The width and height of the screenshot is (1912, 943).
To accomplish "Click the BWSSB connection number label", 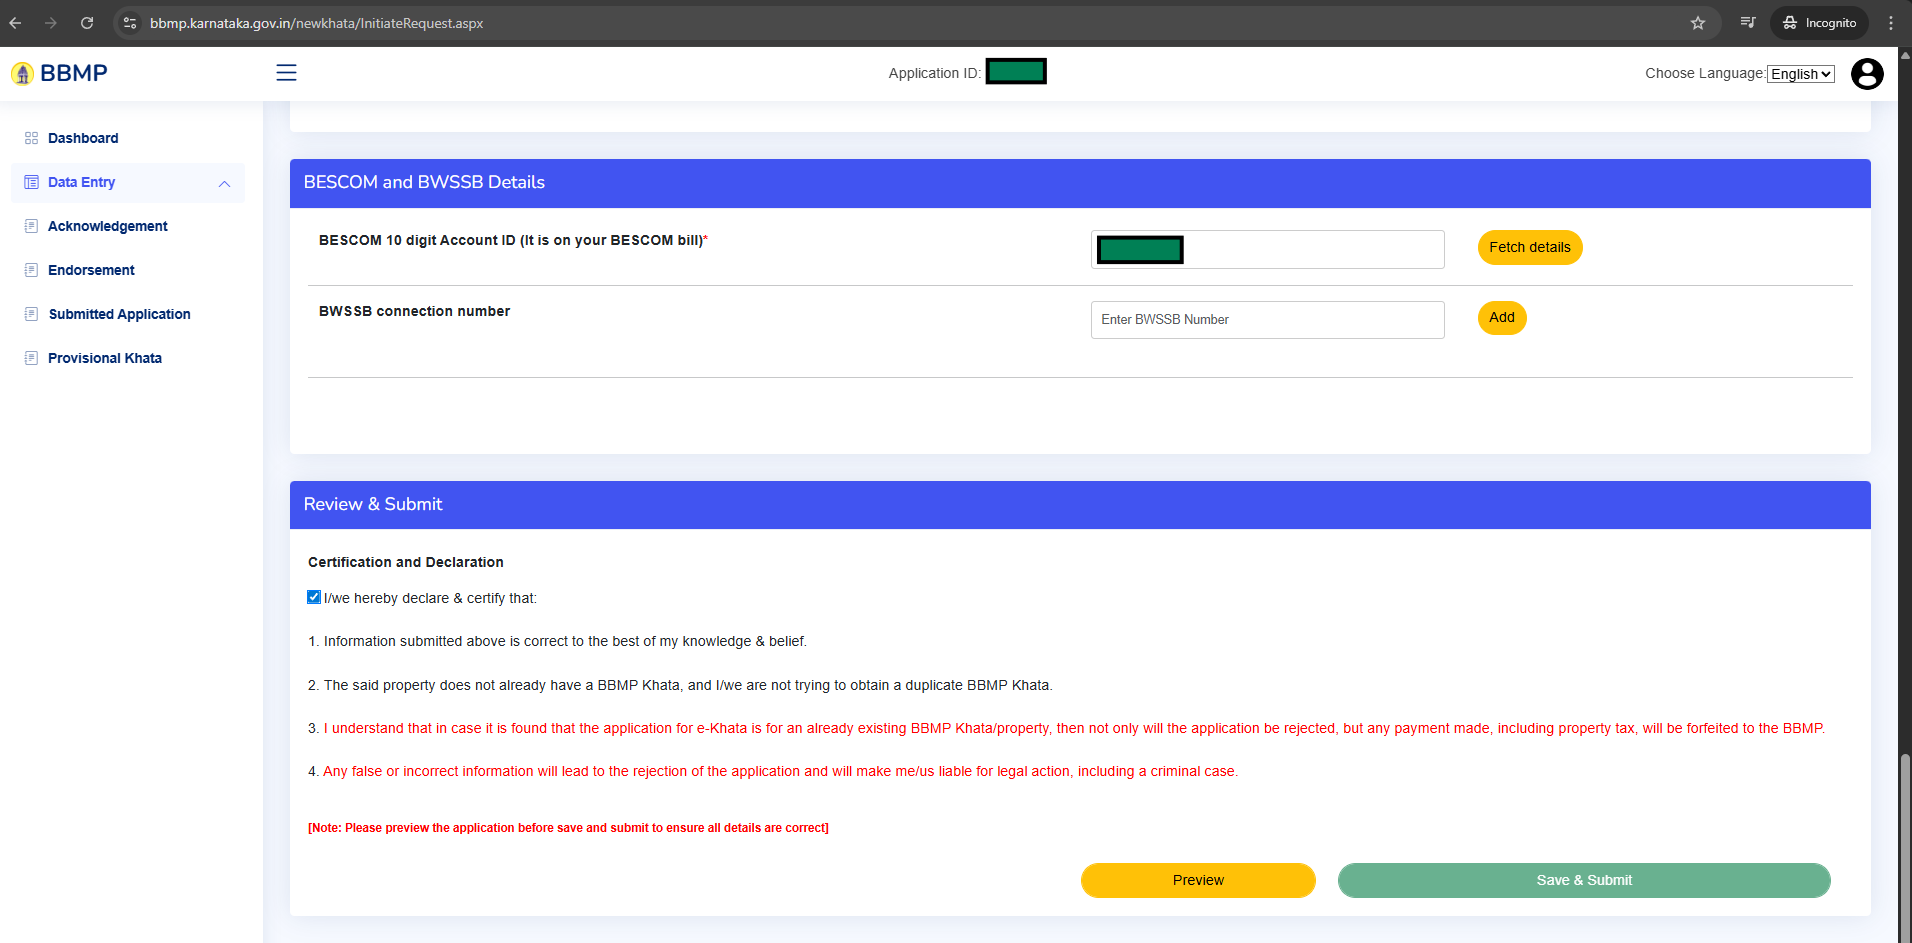I will click(414, 311).
